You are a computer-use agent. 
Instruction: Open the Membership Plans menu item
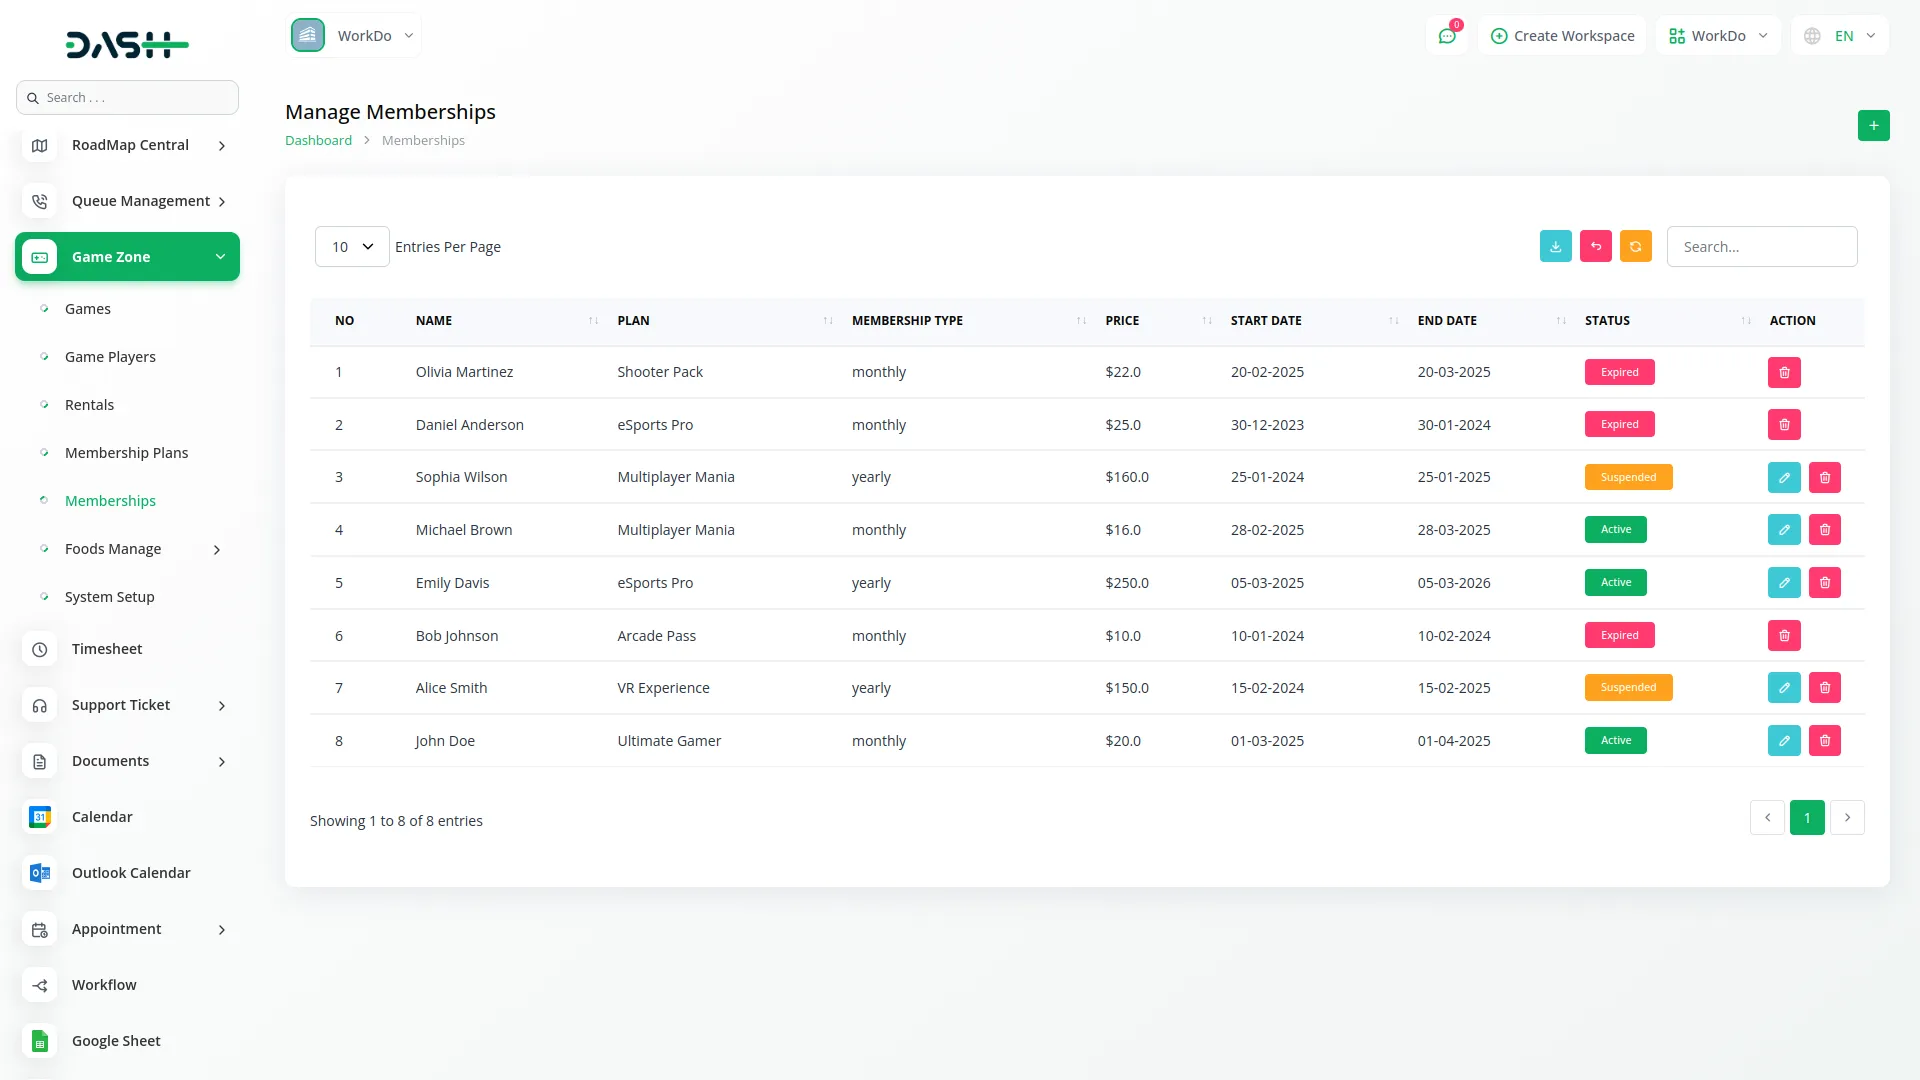point(126,453)
